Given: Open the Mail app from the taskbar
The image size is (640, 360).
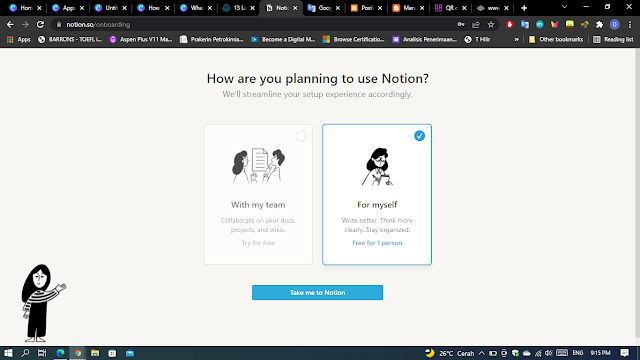Looking at the screenshot, I should 130,353.
